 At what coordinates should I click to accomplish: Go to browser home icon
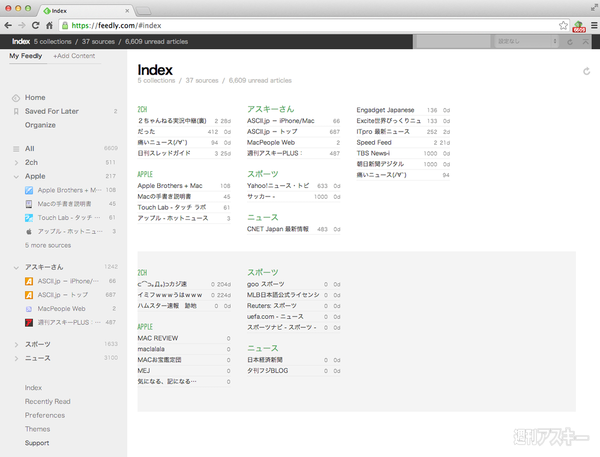click(x=49, y=25)
